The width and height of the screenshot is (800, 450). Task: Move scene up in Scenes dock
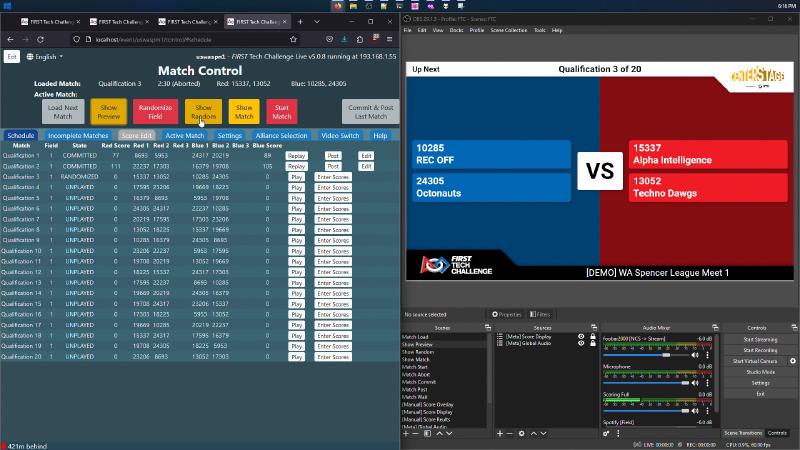click(439, 433)
